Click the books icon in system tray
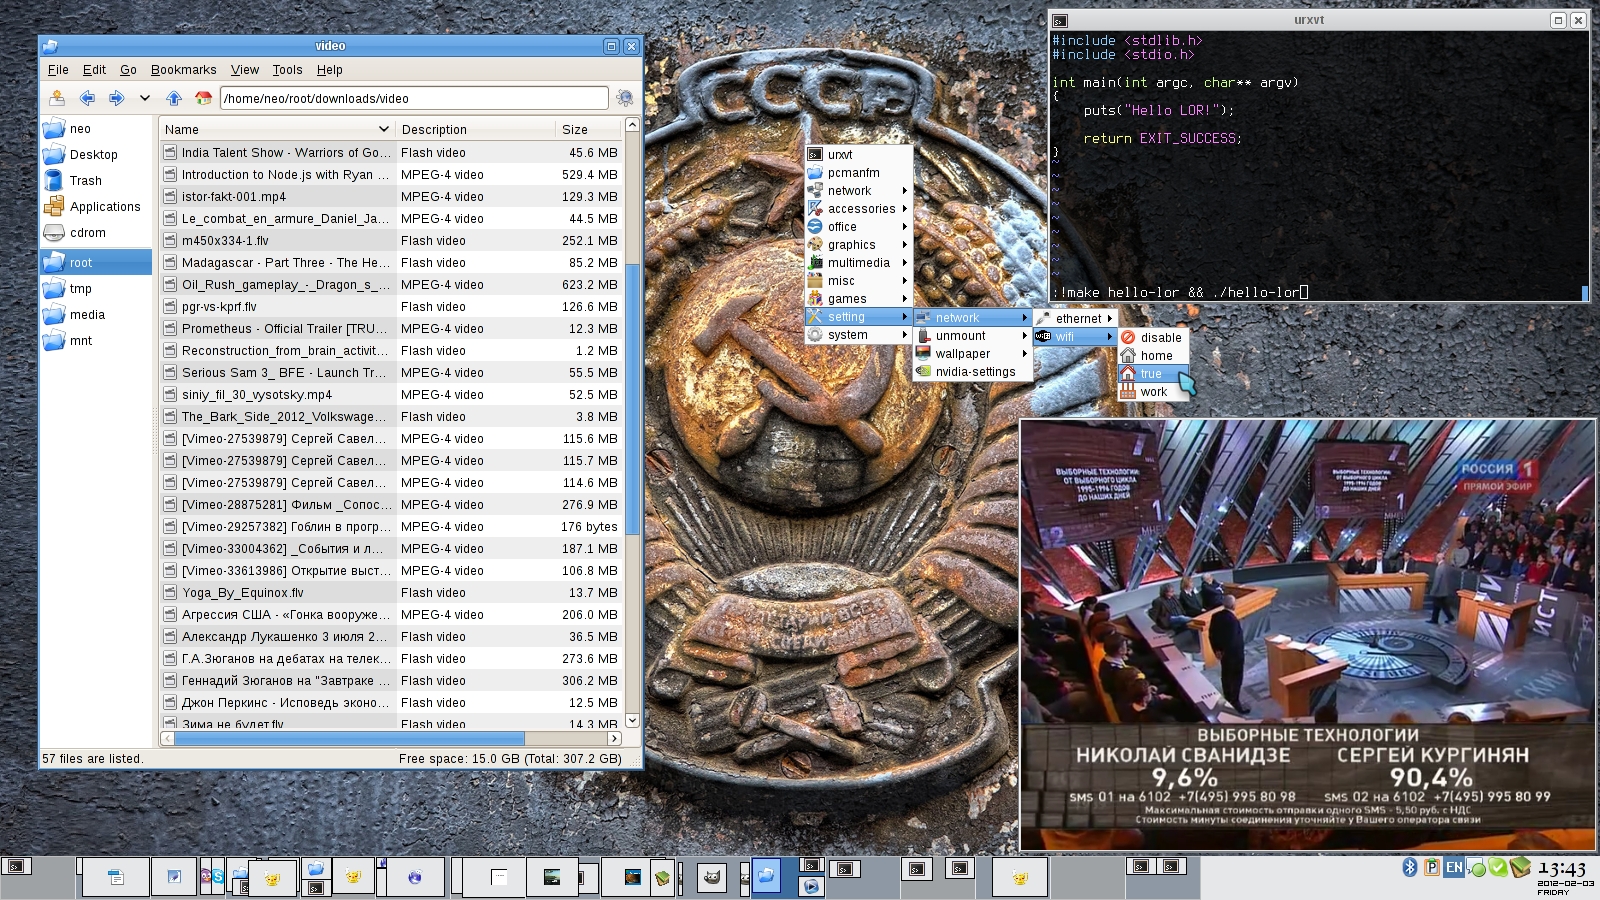 tap(1520, 867)
